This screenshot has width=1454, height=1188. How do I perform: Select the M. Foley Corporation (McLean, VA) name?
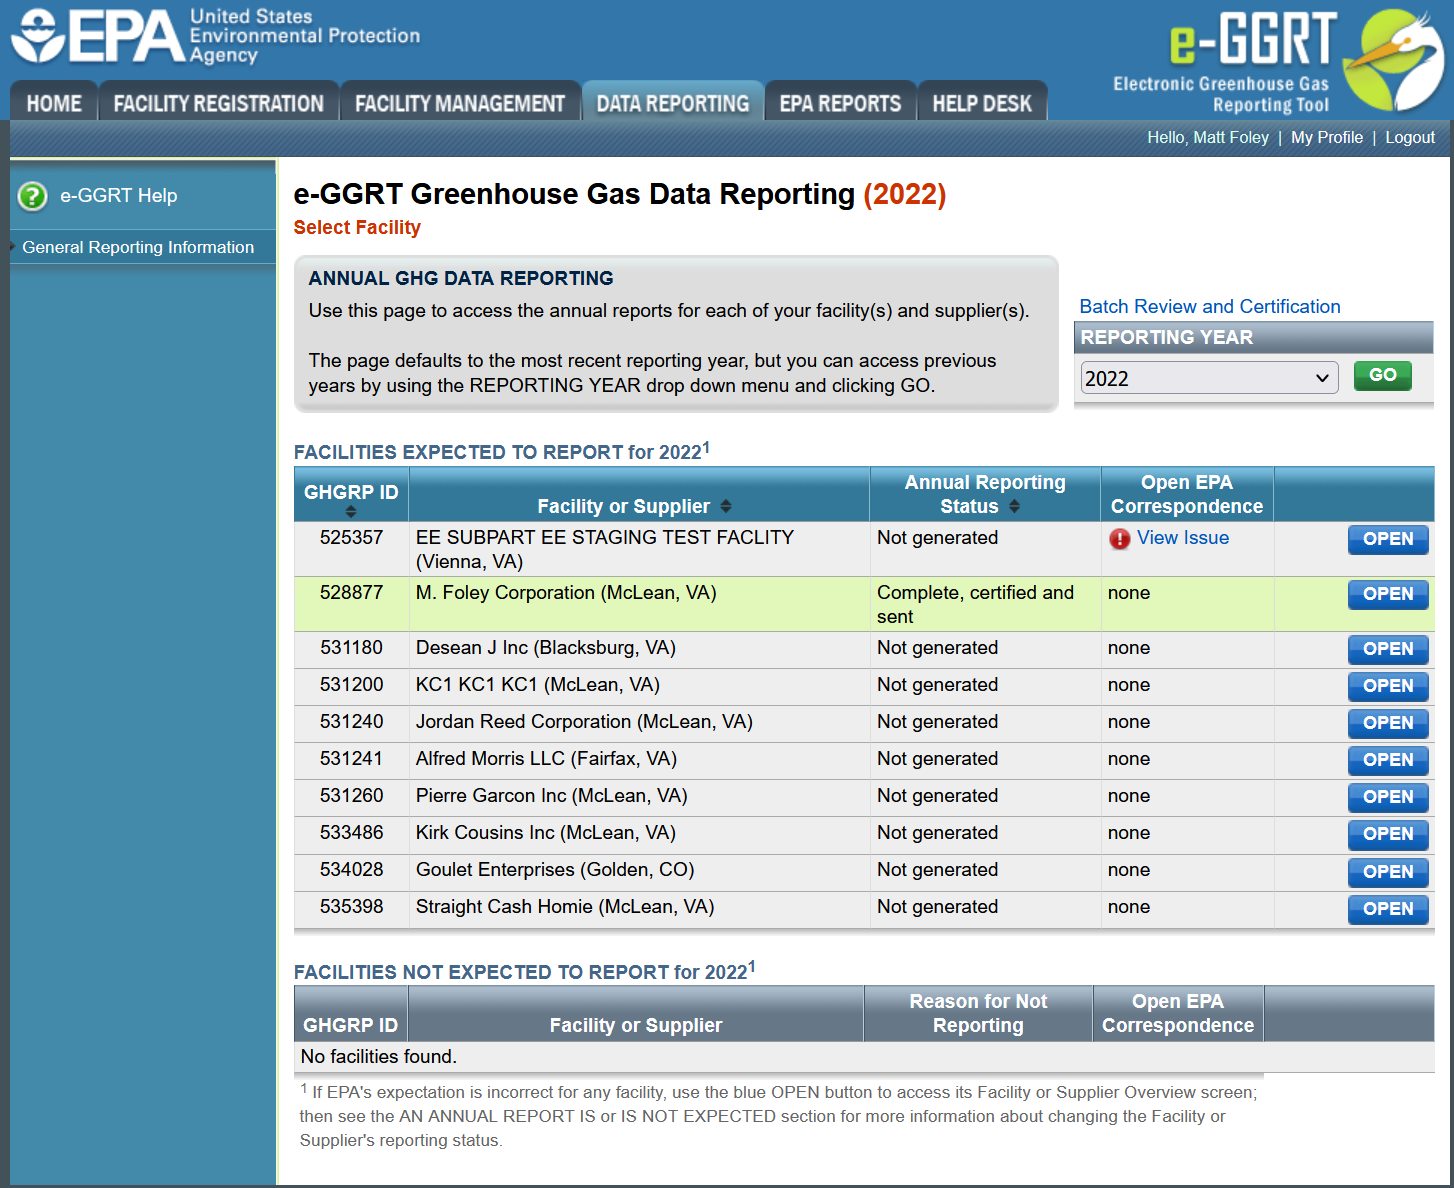[x=566, y=592]
